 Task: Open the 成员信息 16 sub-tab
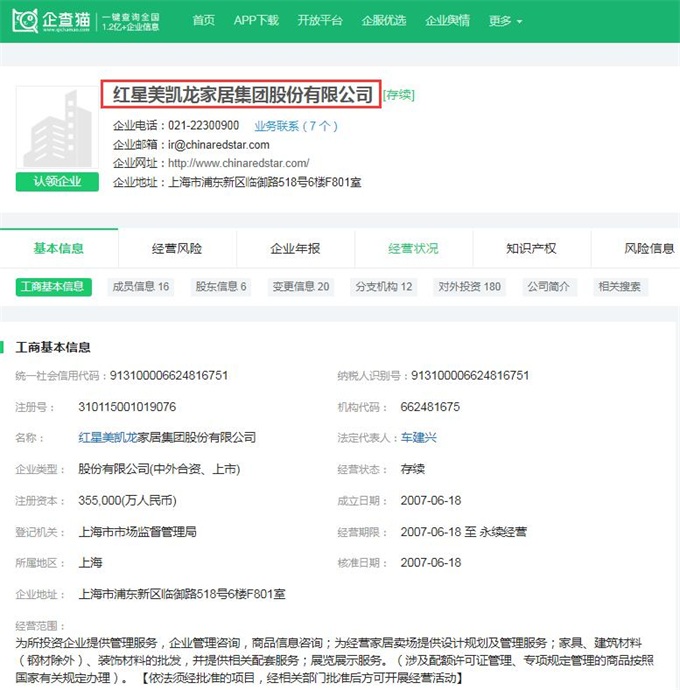[x=141, y=287]
